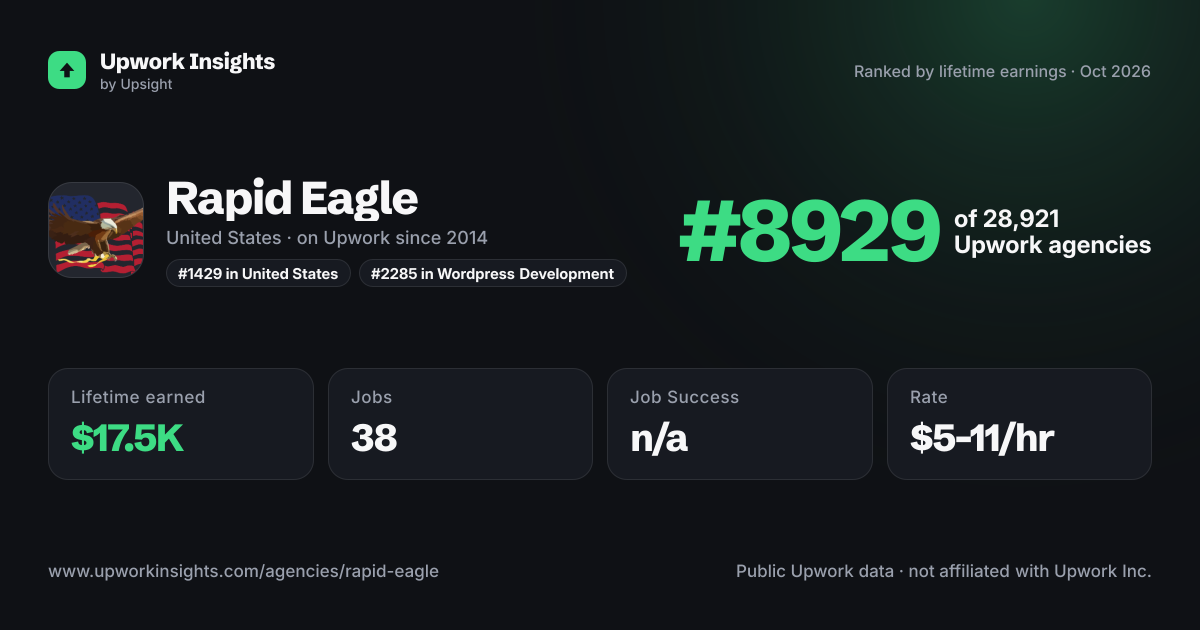Click 'United States · on Upwork since 2014'
1200x630 pixels.
[327, 238]
